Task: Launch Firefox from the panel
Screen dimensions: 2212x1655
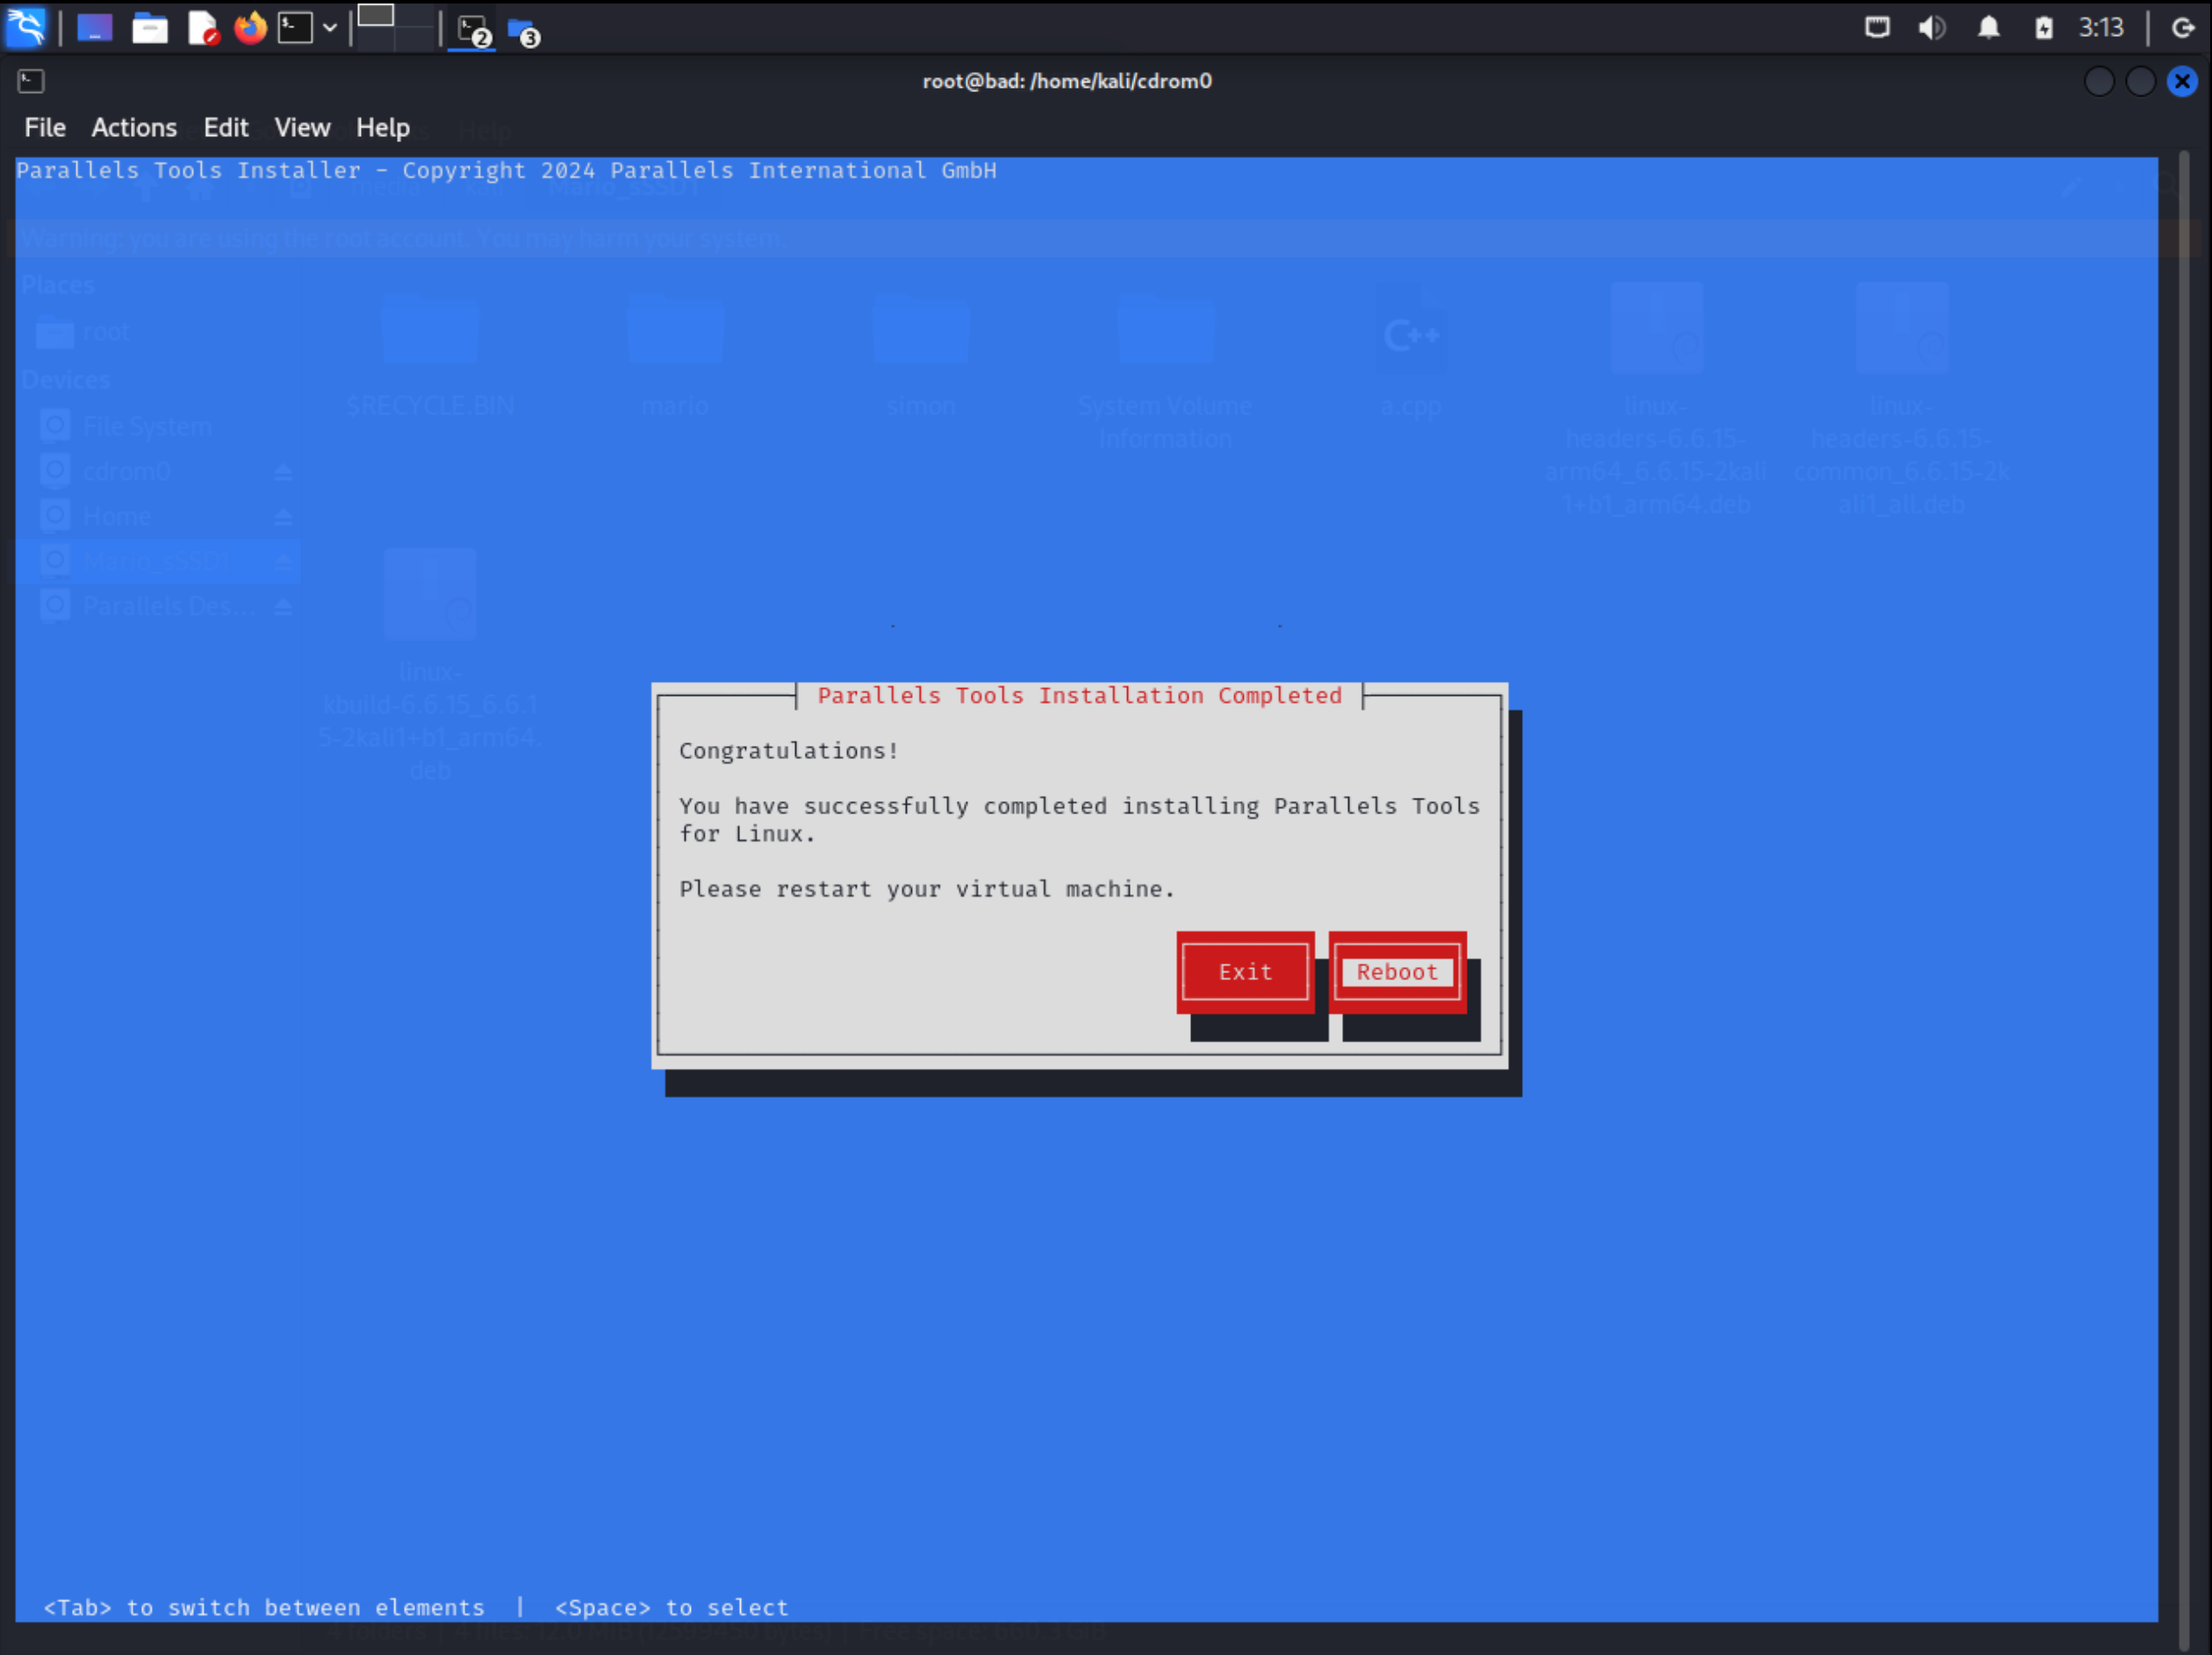Action: click(250, 28)
